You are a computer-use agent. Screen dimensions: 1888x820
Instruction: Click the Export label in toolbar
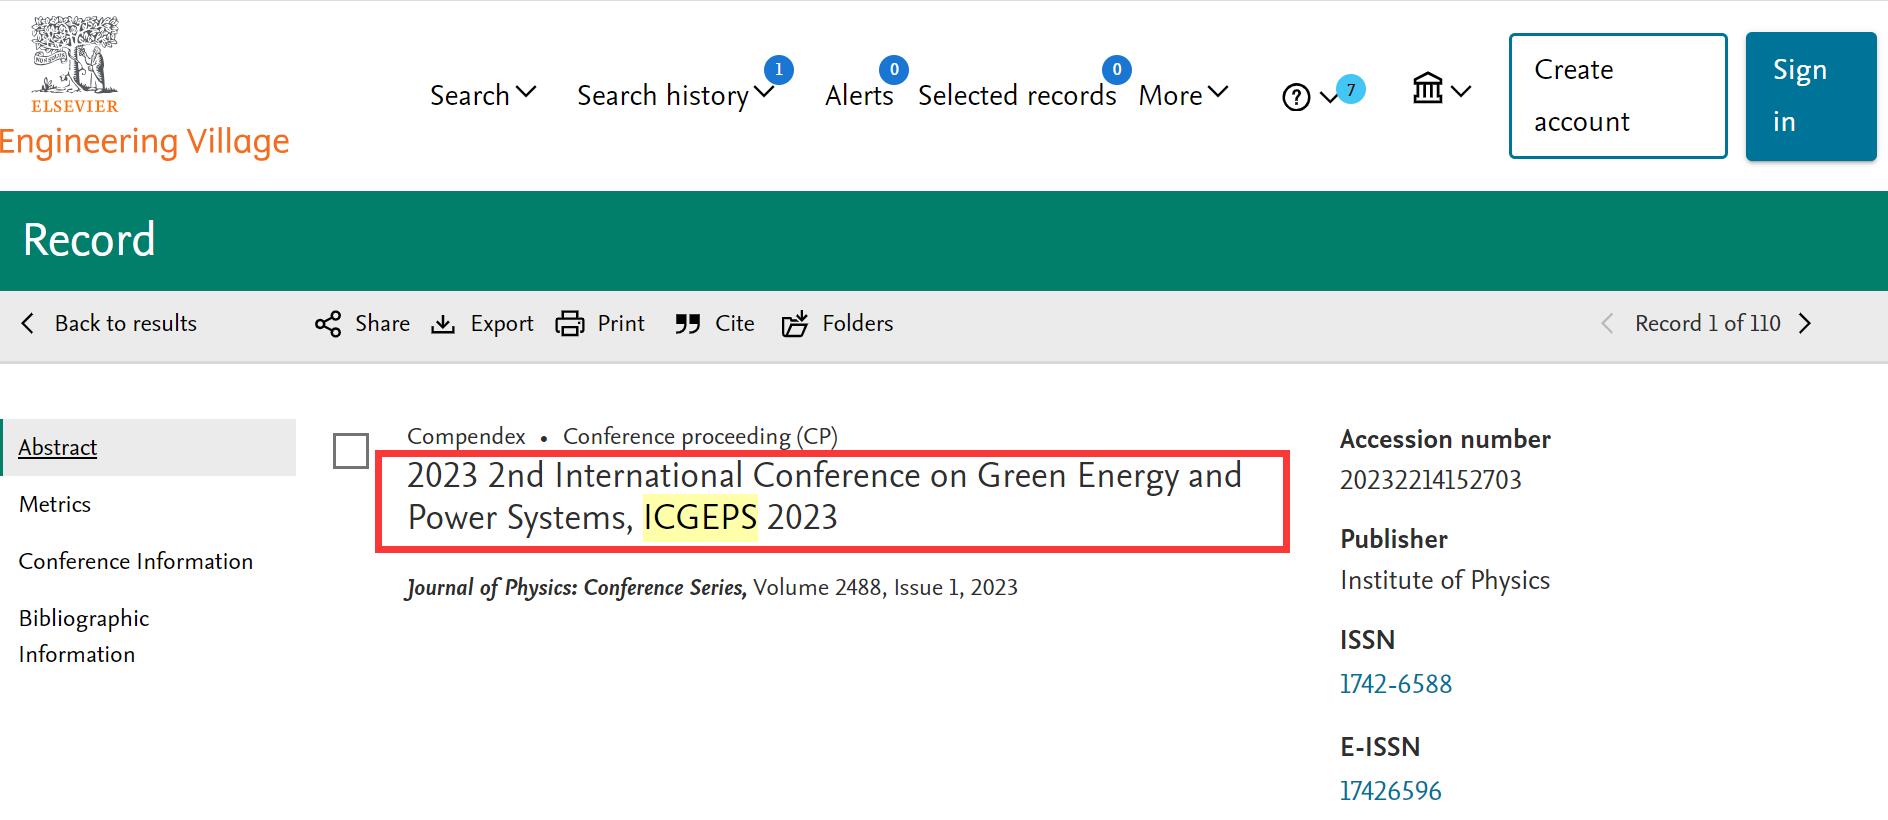502,324
